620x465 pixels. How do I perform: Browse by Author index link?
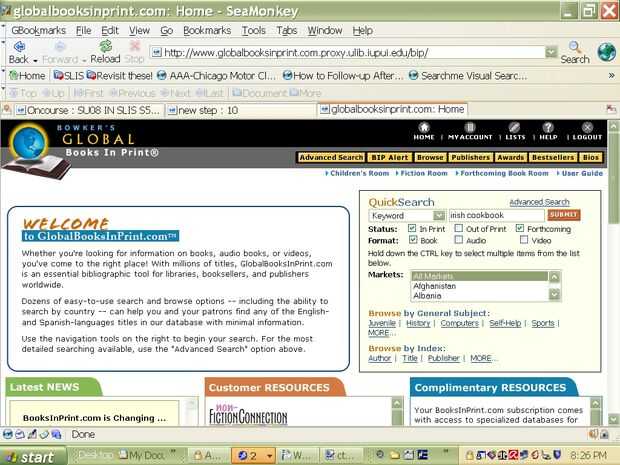pyautogui.click(x=379, y=358)
